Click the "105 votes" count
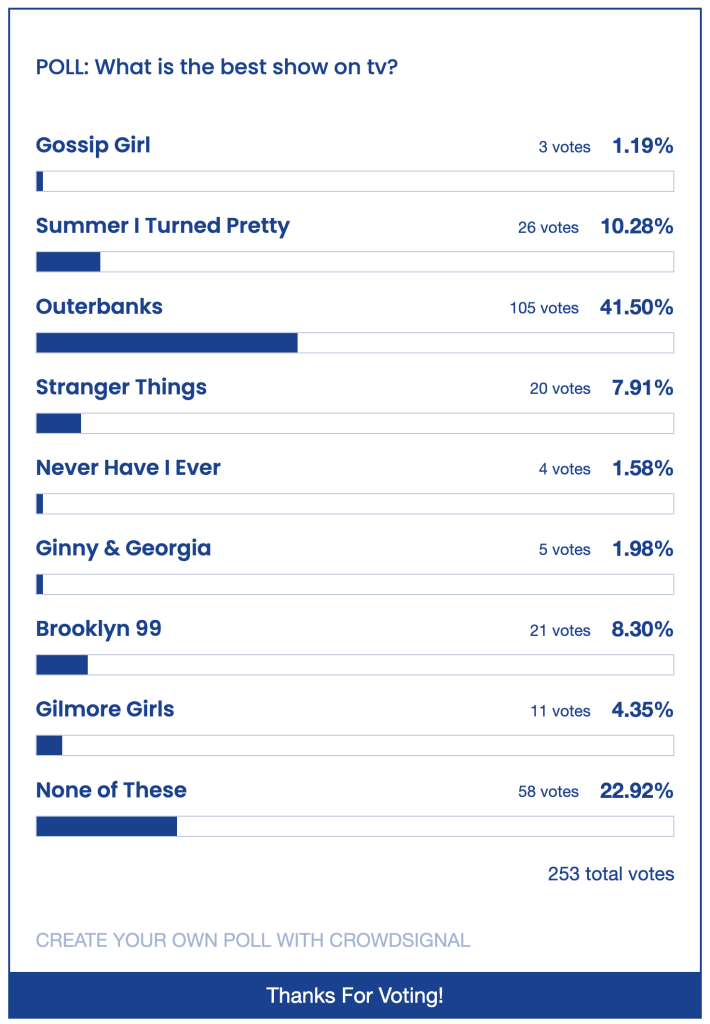The width and height of the screenshot is (710, 1024). click(544, 308)
